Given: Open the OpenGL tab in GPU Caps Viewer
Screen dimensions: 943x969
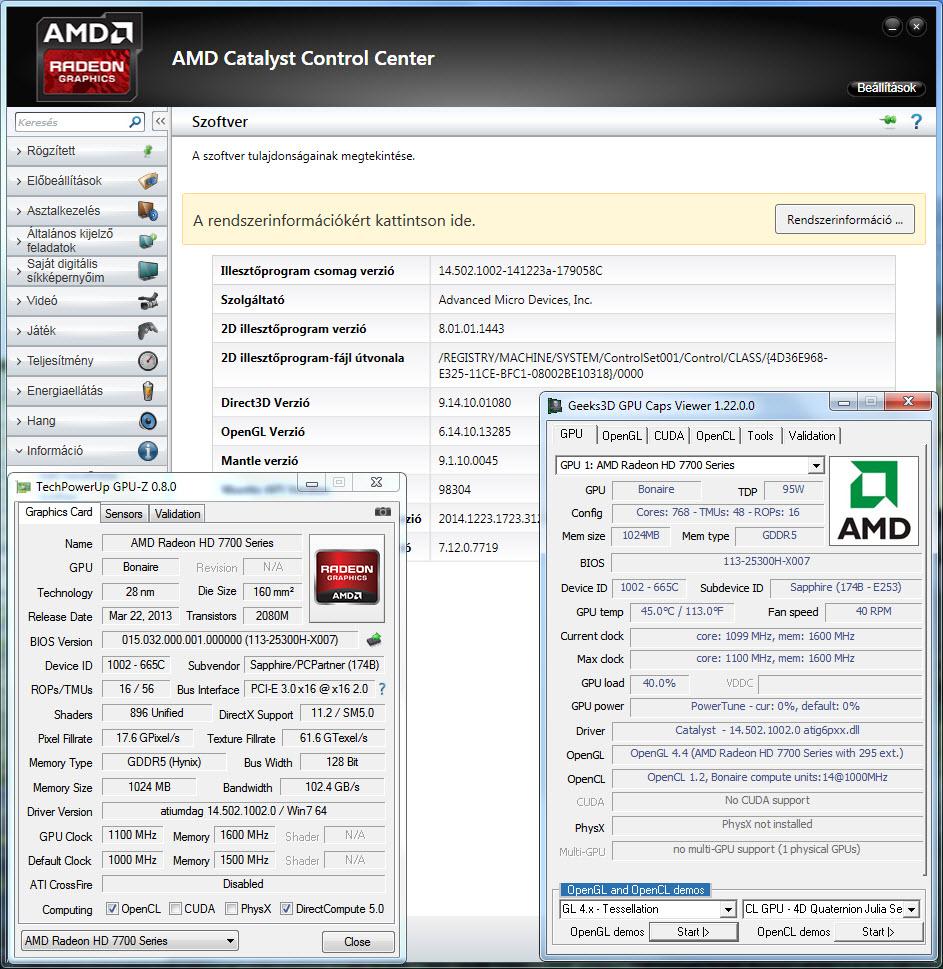Looking at the screenshot, I should tap(622, 436).
